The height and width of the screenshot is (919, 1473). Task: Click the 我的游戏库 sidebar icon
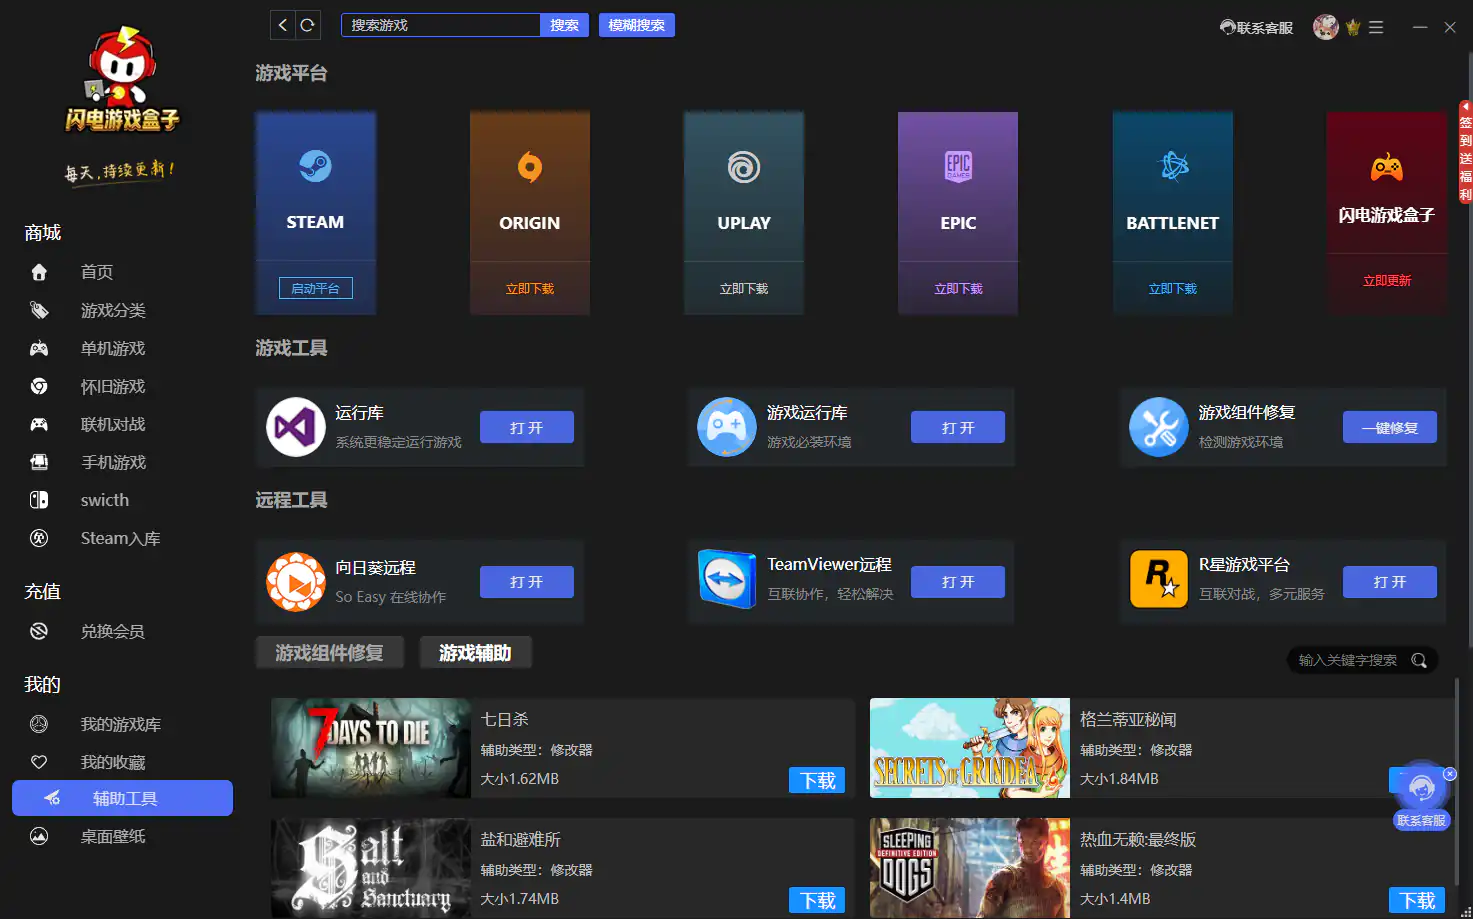[39, 724]
